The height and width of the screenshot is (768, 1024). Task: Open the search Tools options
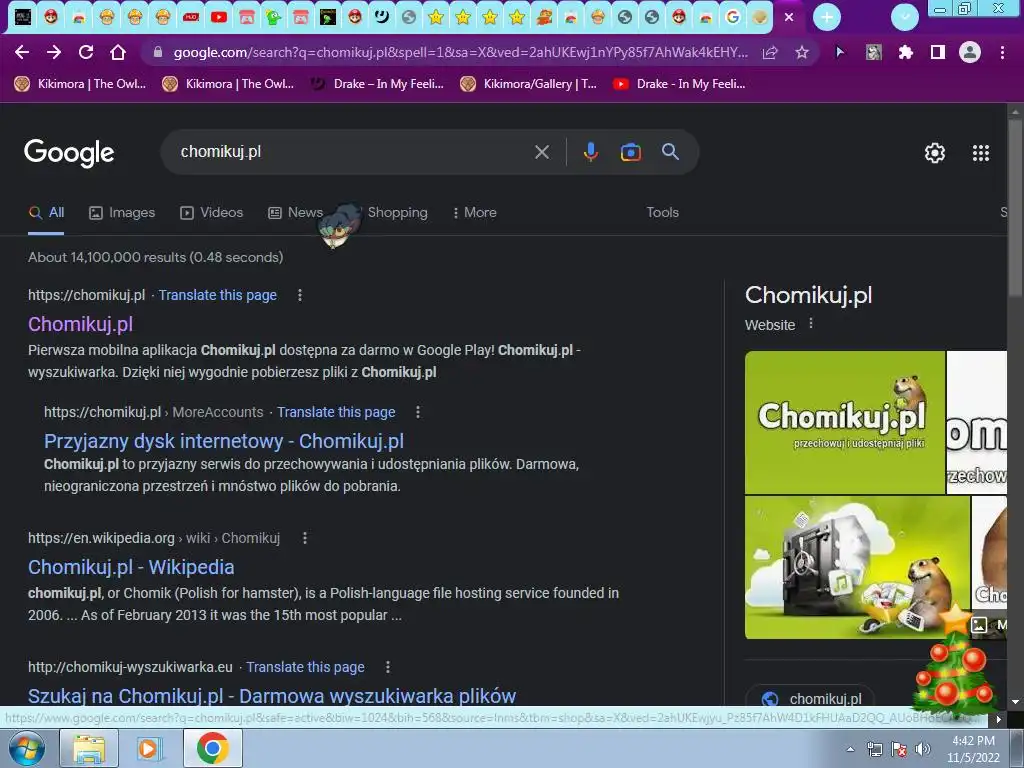tap(662, 212)
